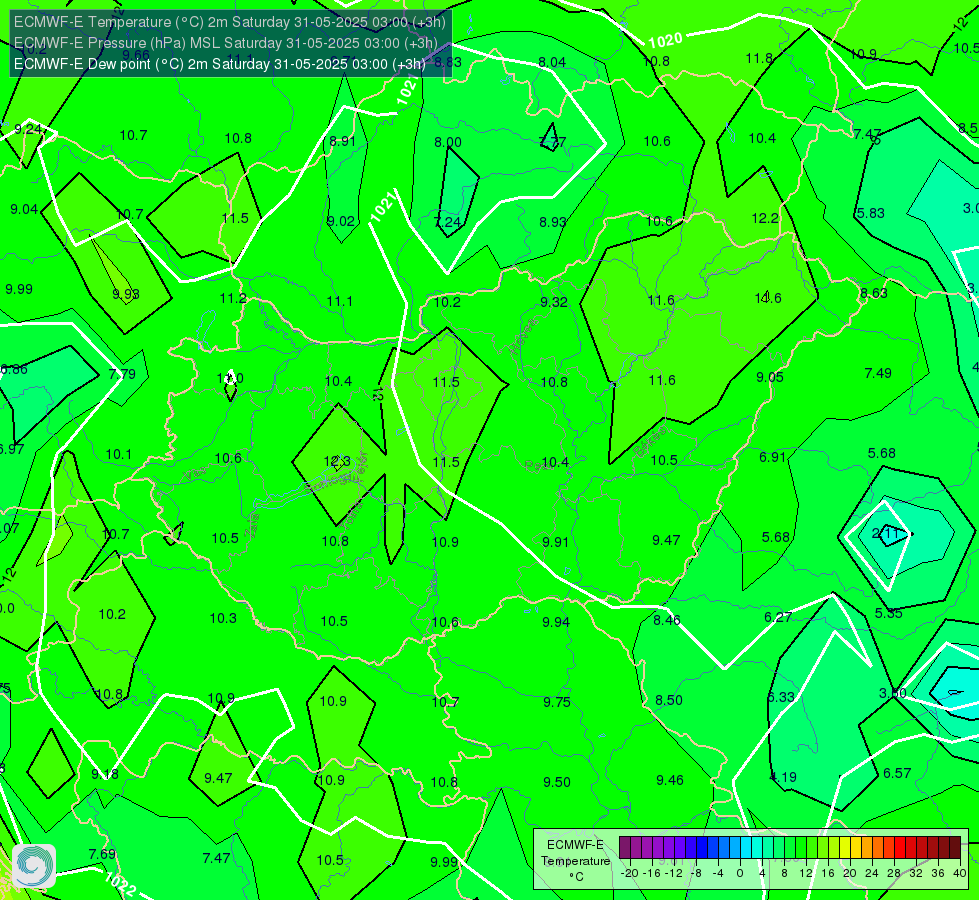Click the 8.83 temperature value

[x=448, y=62]
